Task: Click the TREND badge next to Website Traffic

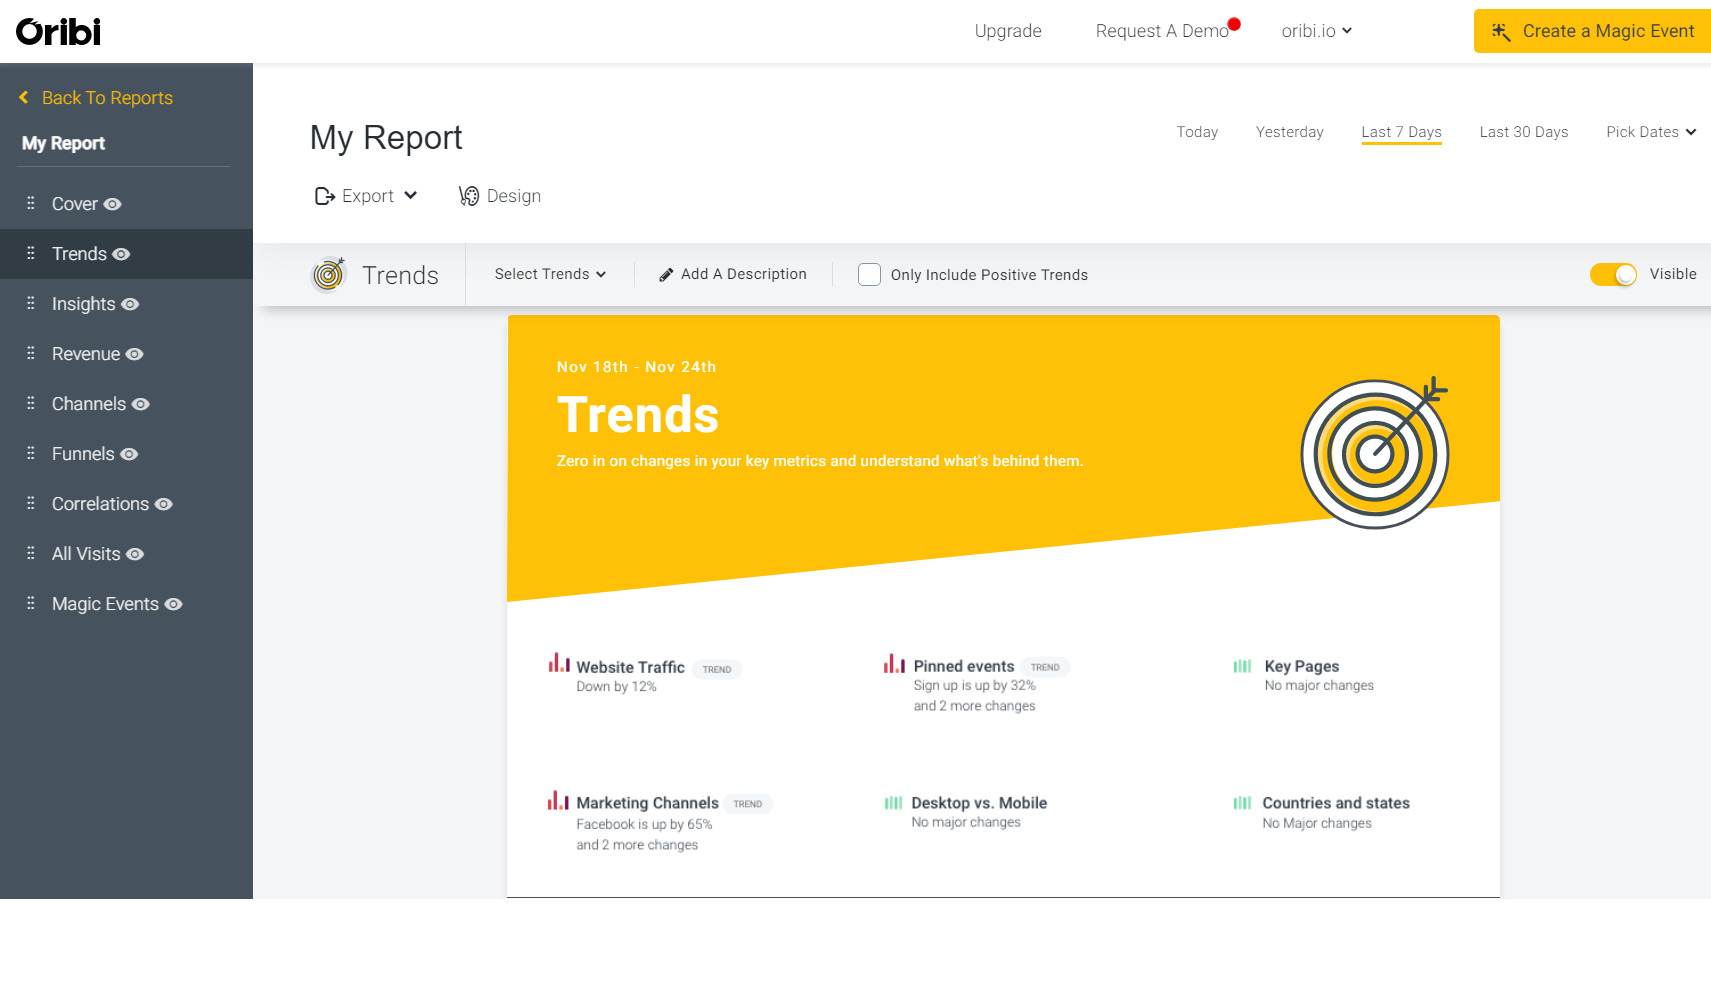Action: [x=717, y=669]
